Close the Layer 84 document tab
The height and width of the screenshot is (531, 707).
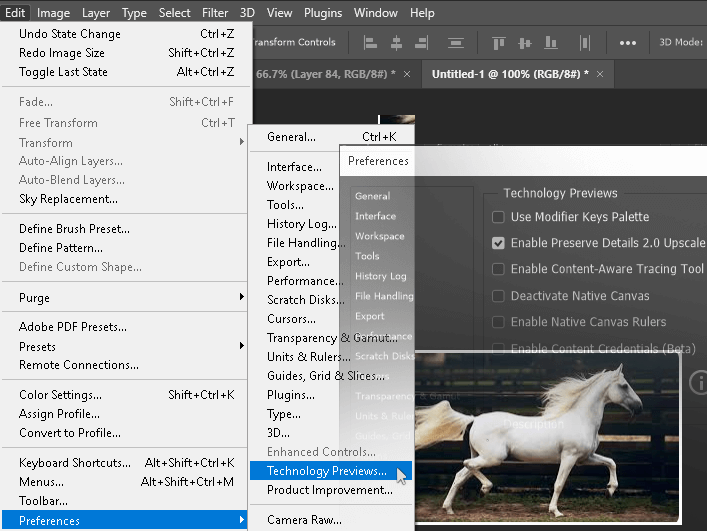[407, 74]
